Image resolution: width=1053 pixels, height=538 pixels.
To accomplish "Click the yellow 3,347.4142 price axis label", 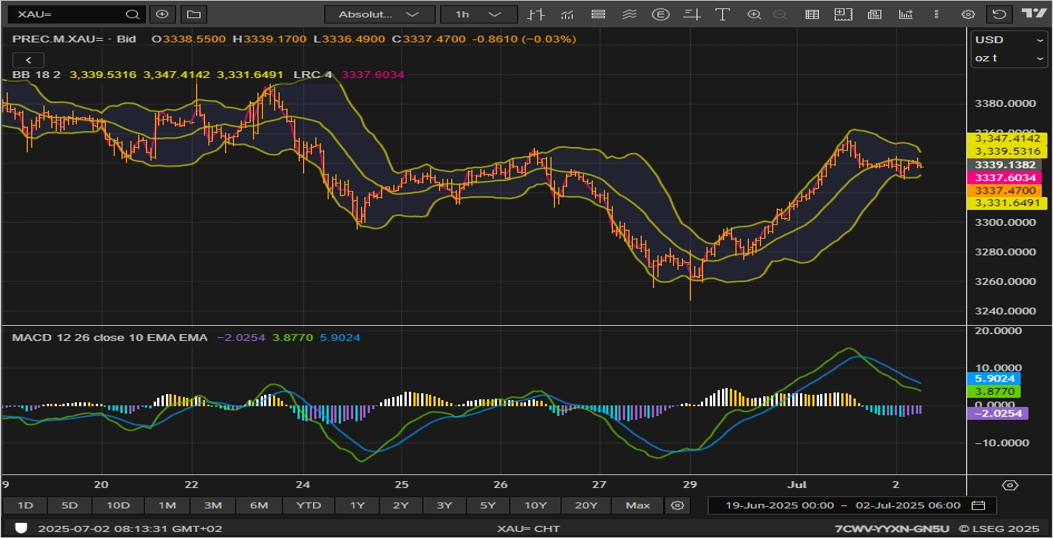I will click(x=1007, y=139).
